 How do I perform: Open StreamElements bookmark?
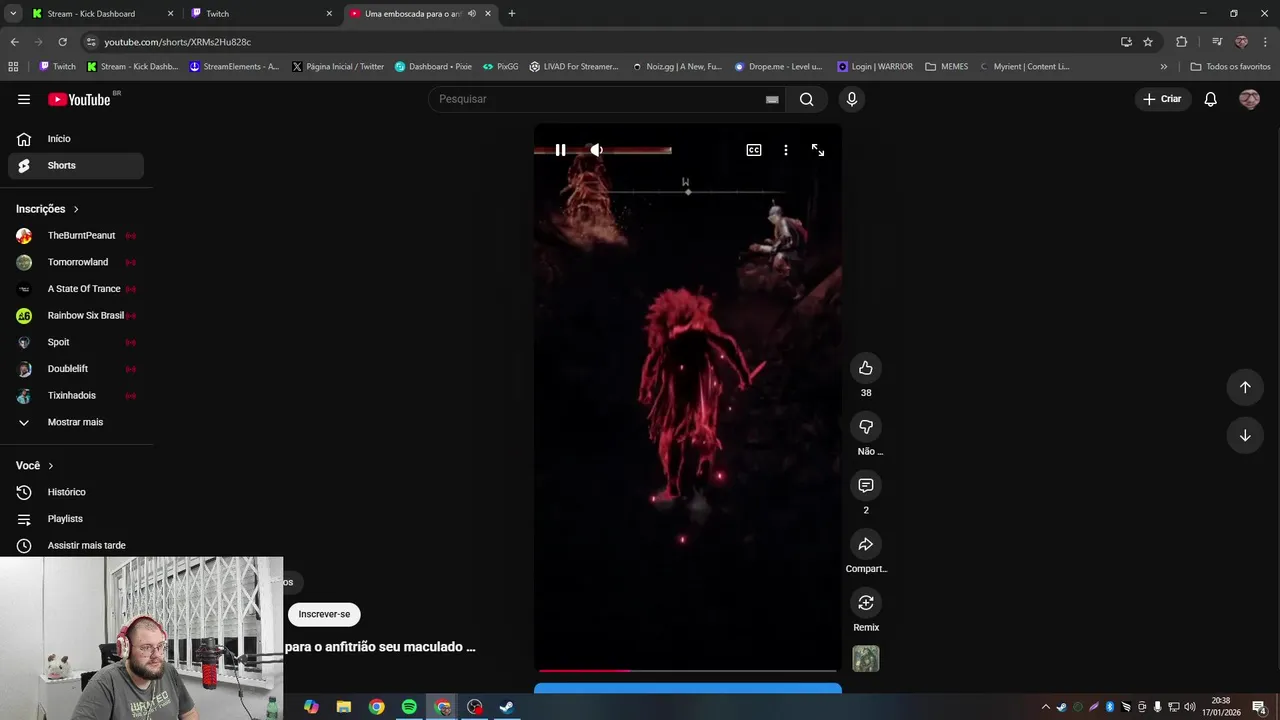234,67
